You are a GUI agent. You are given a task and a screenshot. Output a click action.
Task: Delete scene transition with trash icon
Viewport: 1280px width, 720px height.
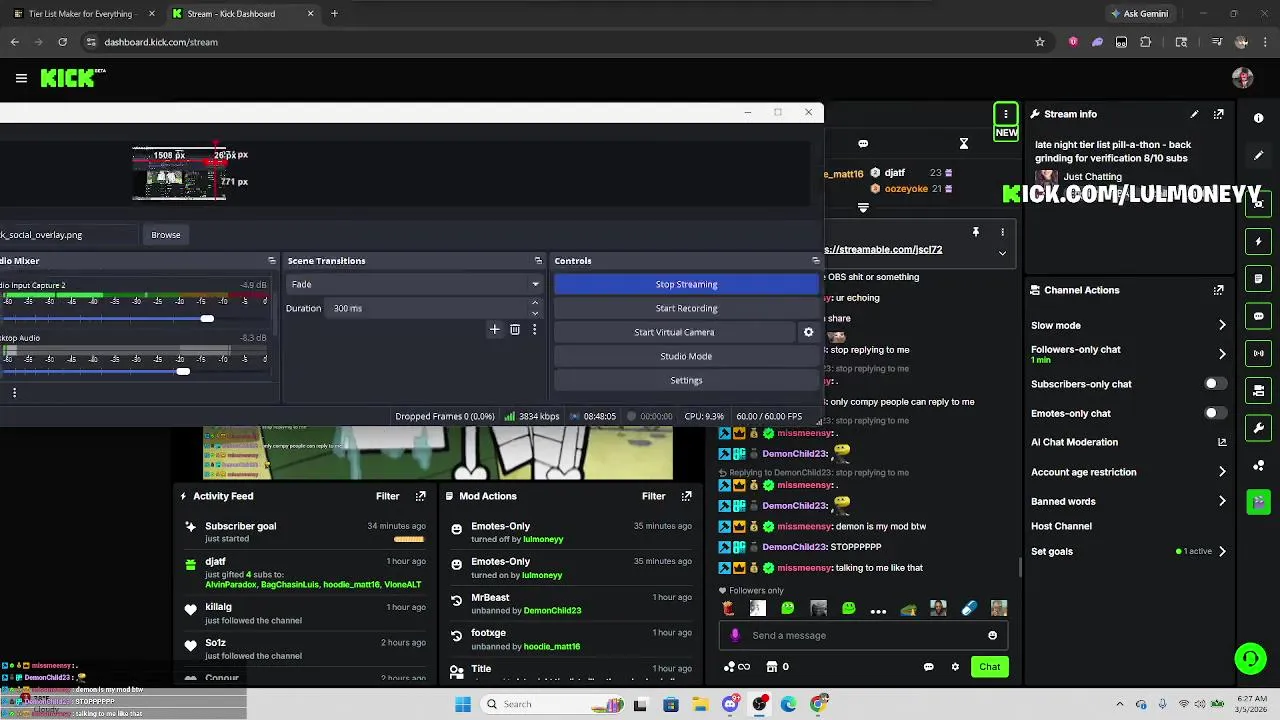[x=515, y=329]
